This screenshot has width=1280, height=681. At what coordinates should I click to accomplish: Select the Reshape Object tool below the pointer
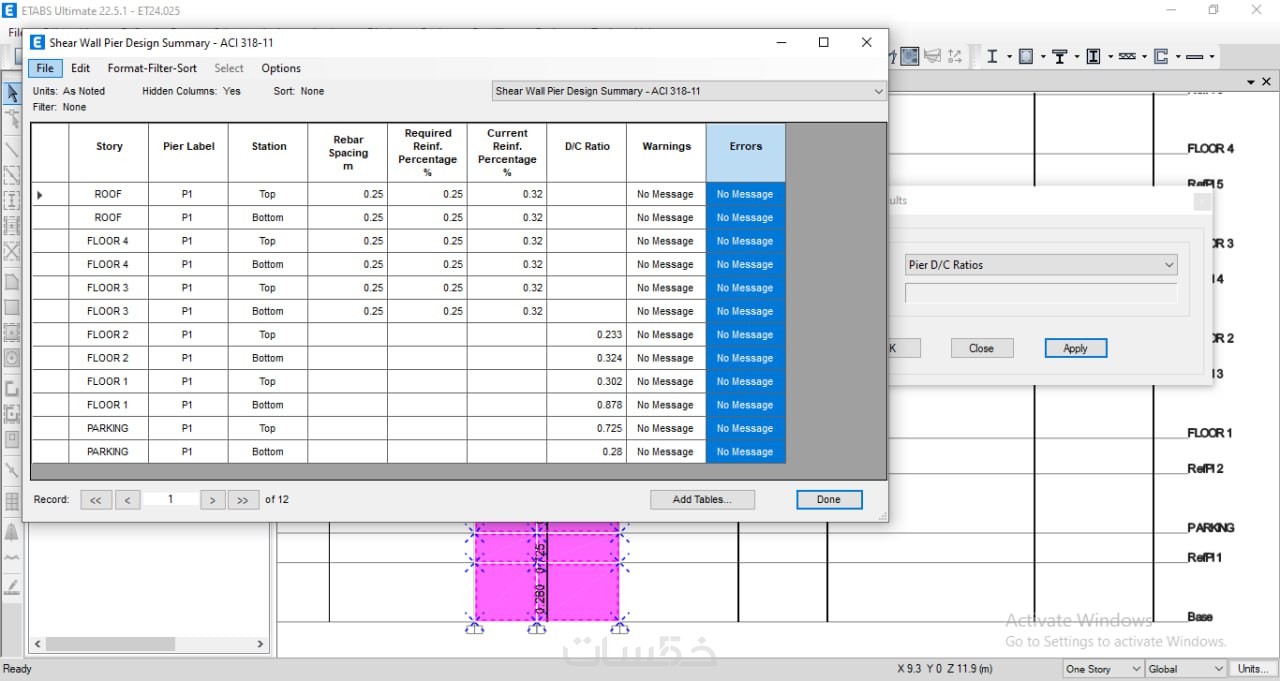(12, 120)
